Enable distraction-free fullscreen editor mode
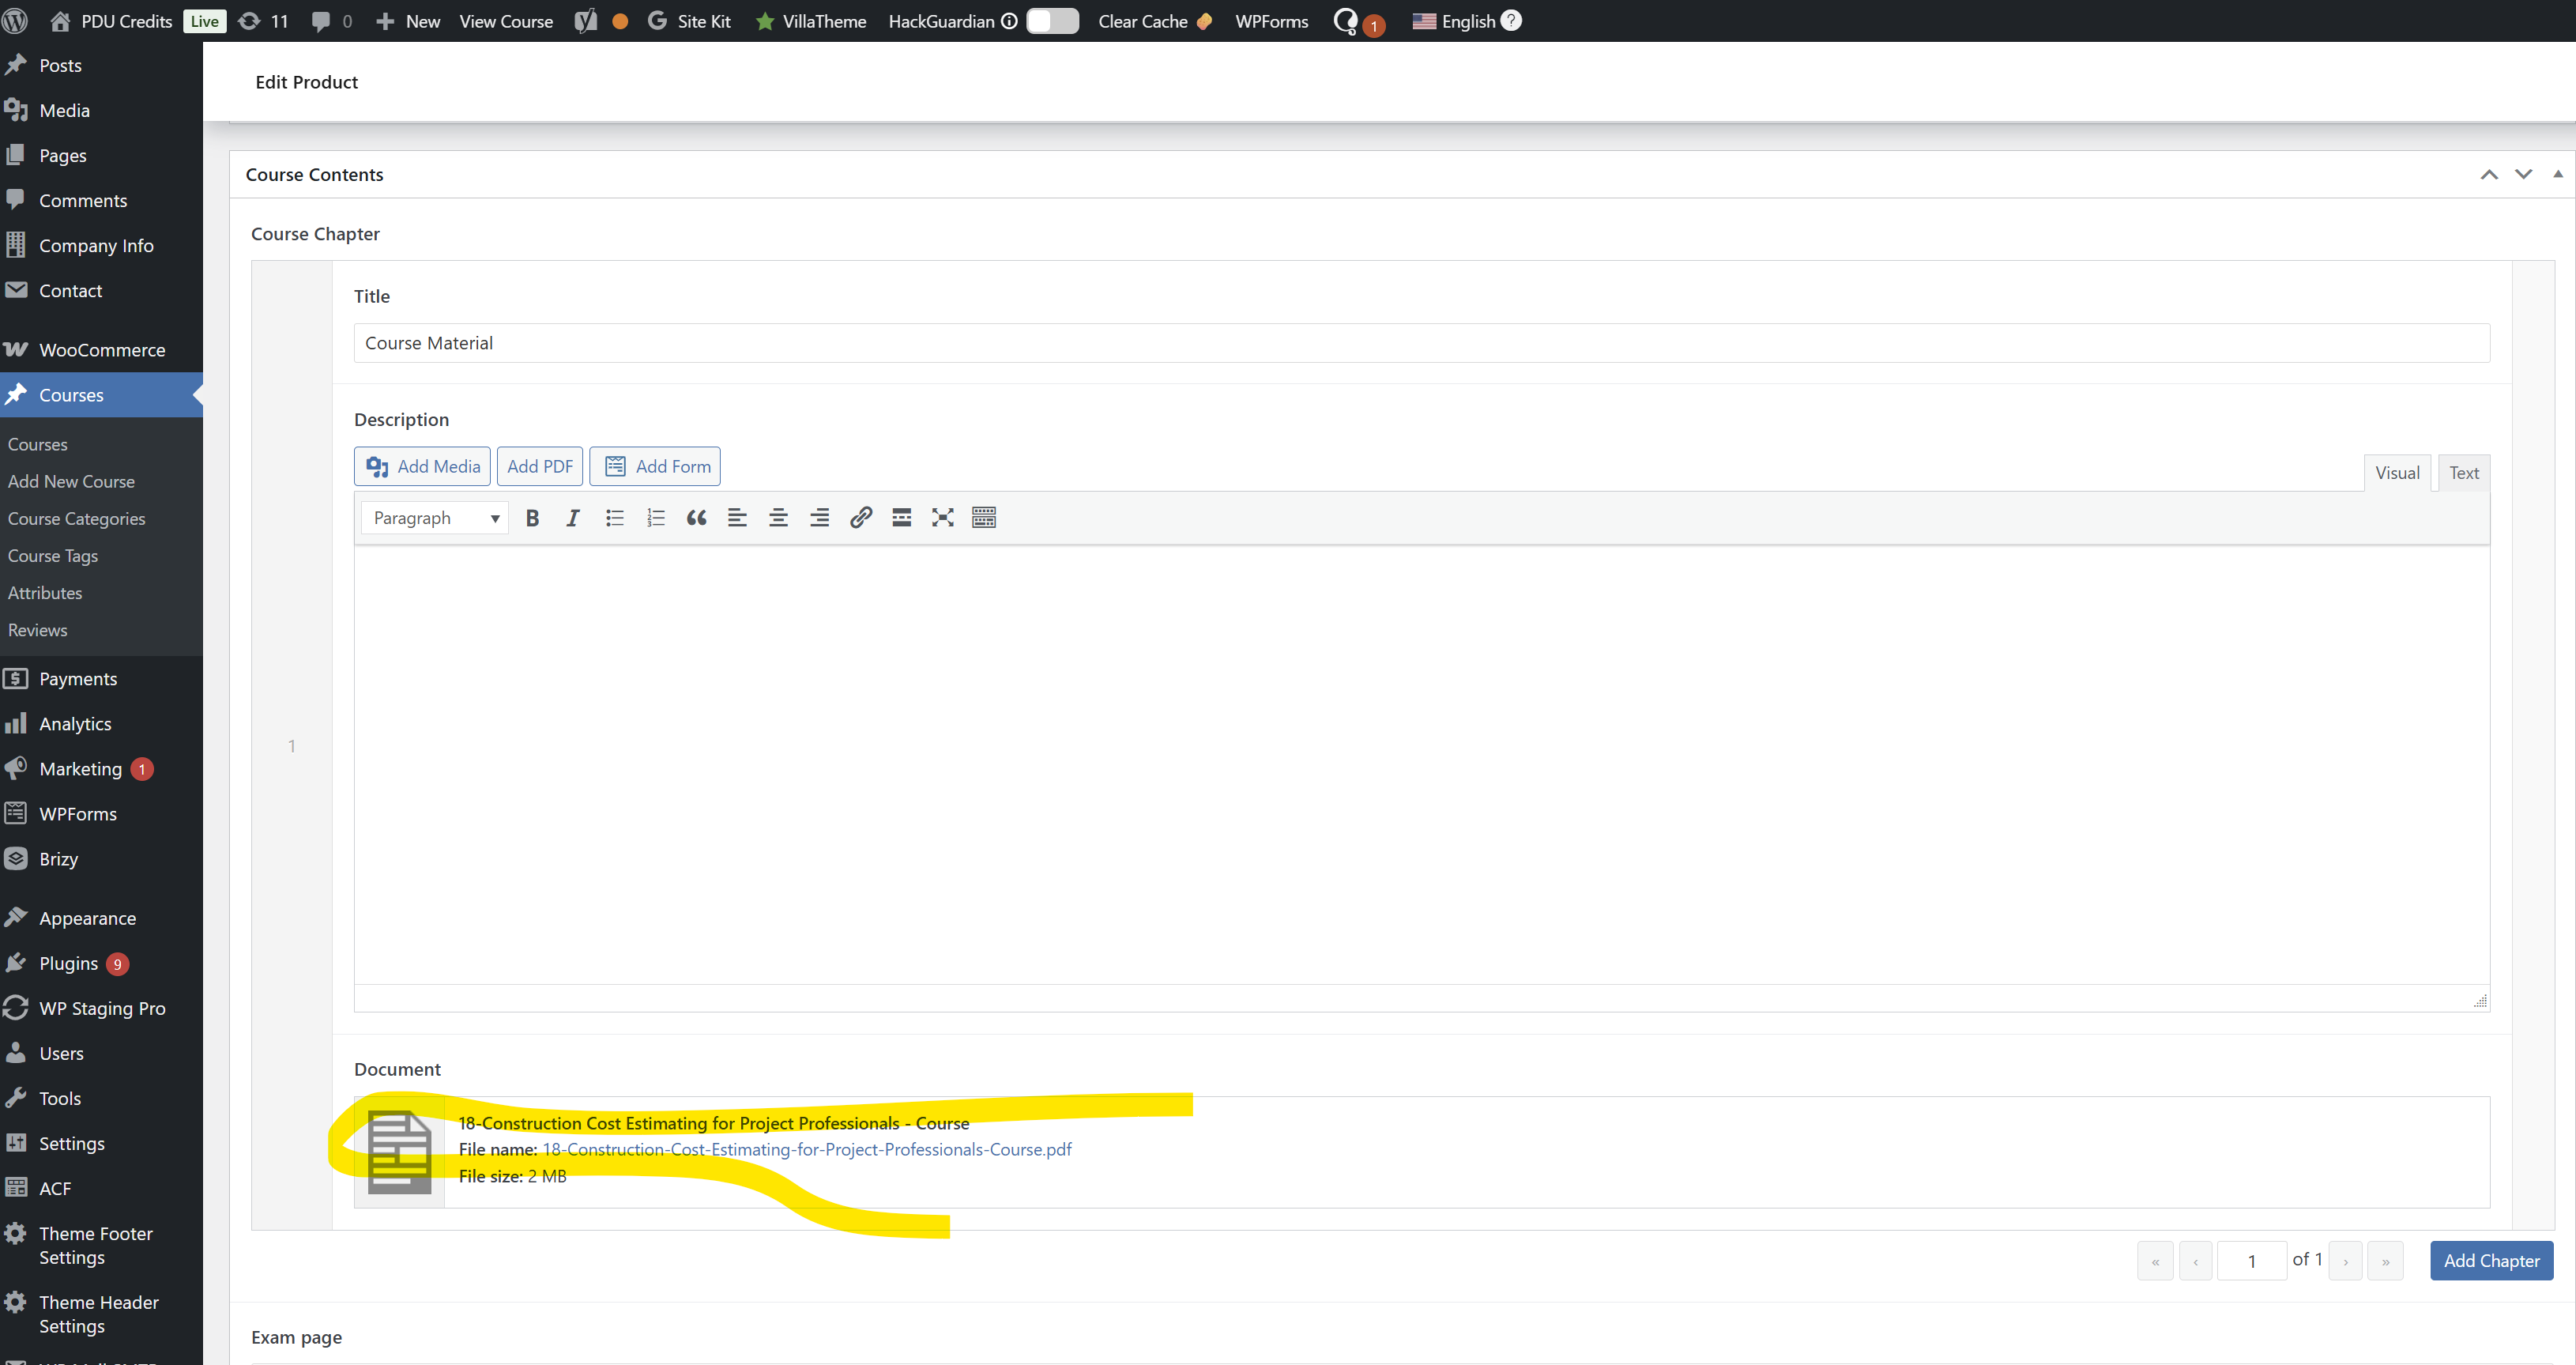This screenshot has height=1365, width=2576. coord(942,517)
